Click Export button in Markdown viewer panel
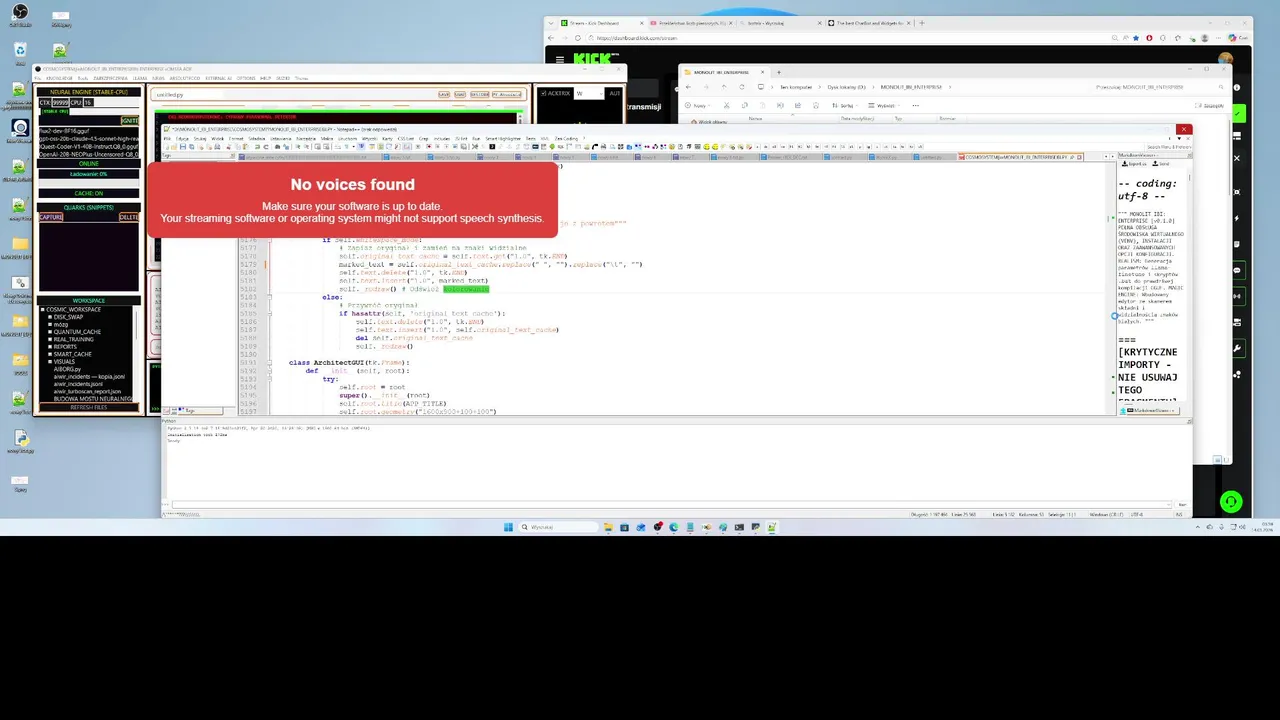Image resolution: width=1280 pixels, height=720 pixels. (1135, 164)
